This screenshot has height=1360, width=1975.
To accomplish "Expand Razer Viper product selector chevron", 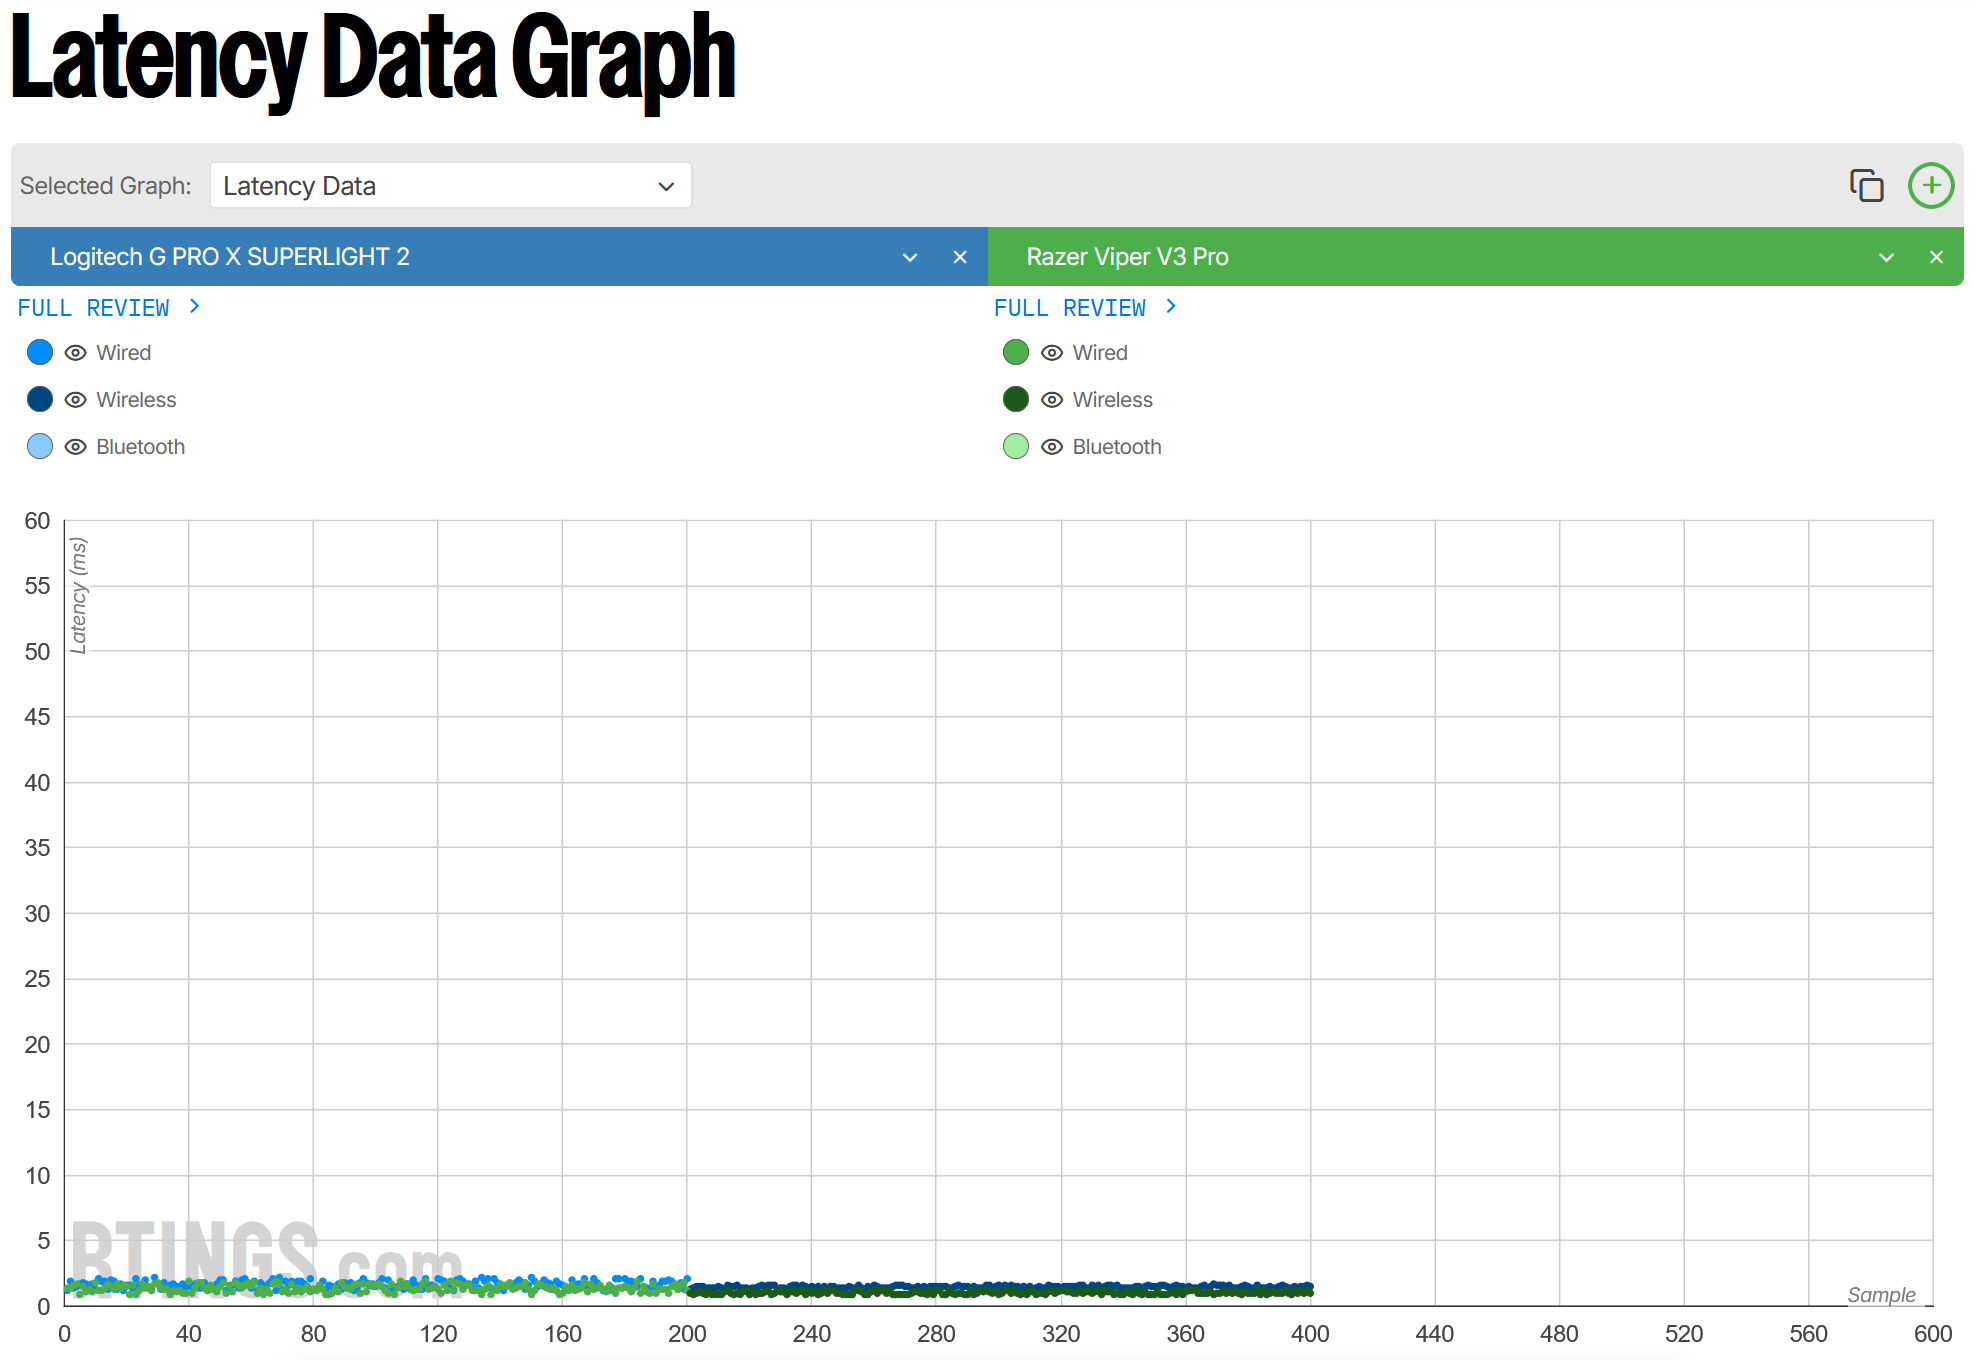I will [1886, 257].
